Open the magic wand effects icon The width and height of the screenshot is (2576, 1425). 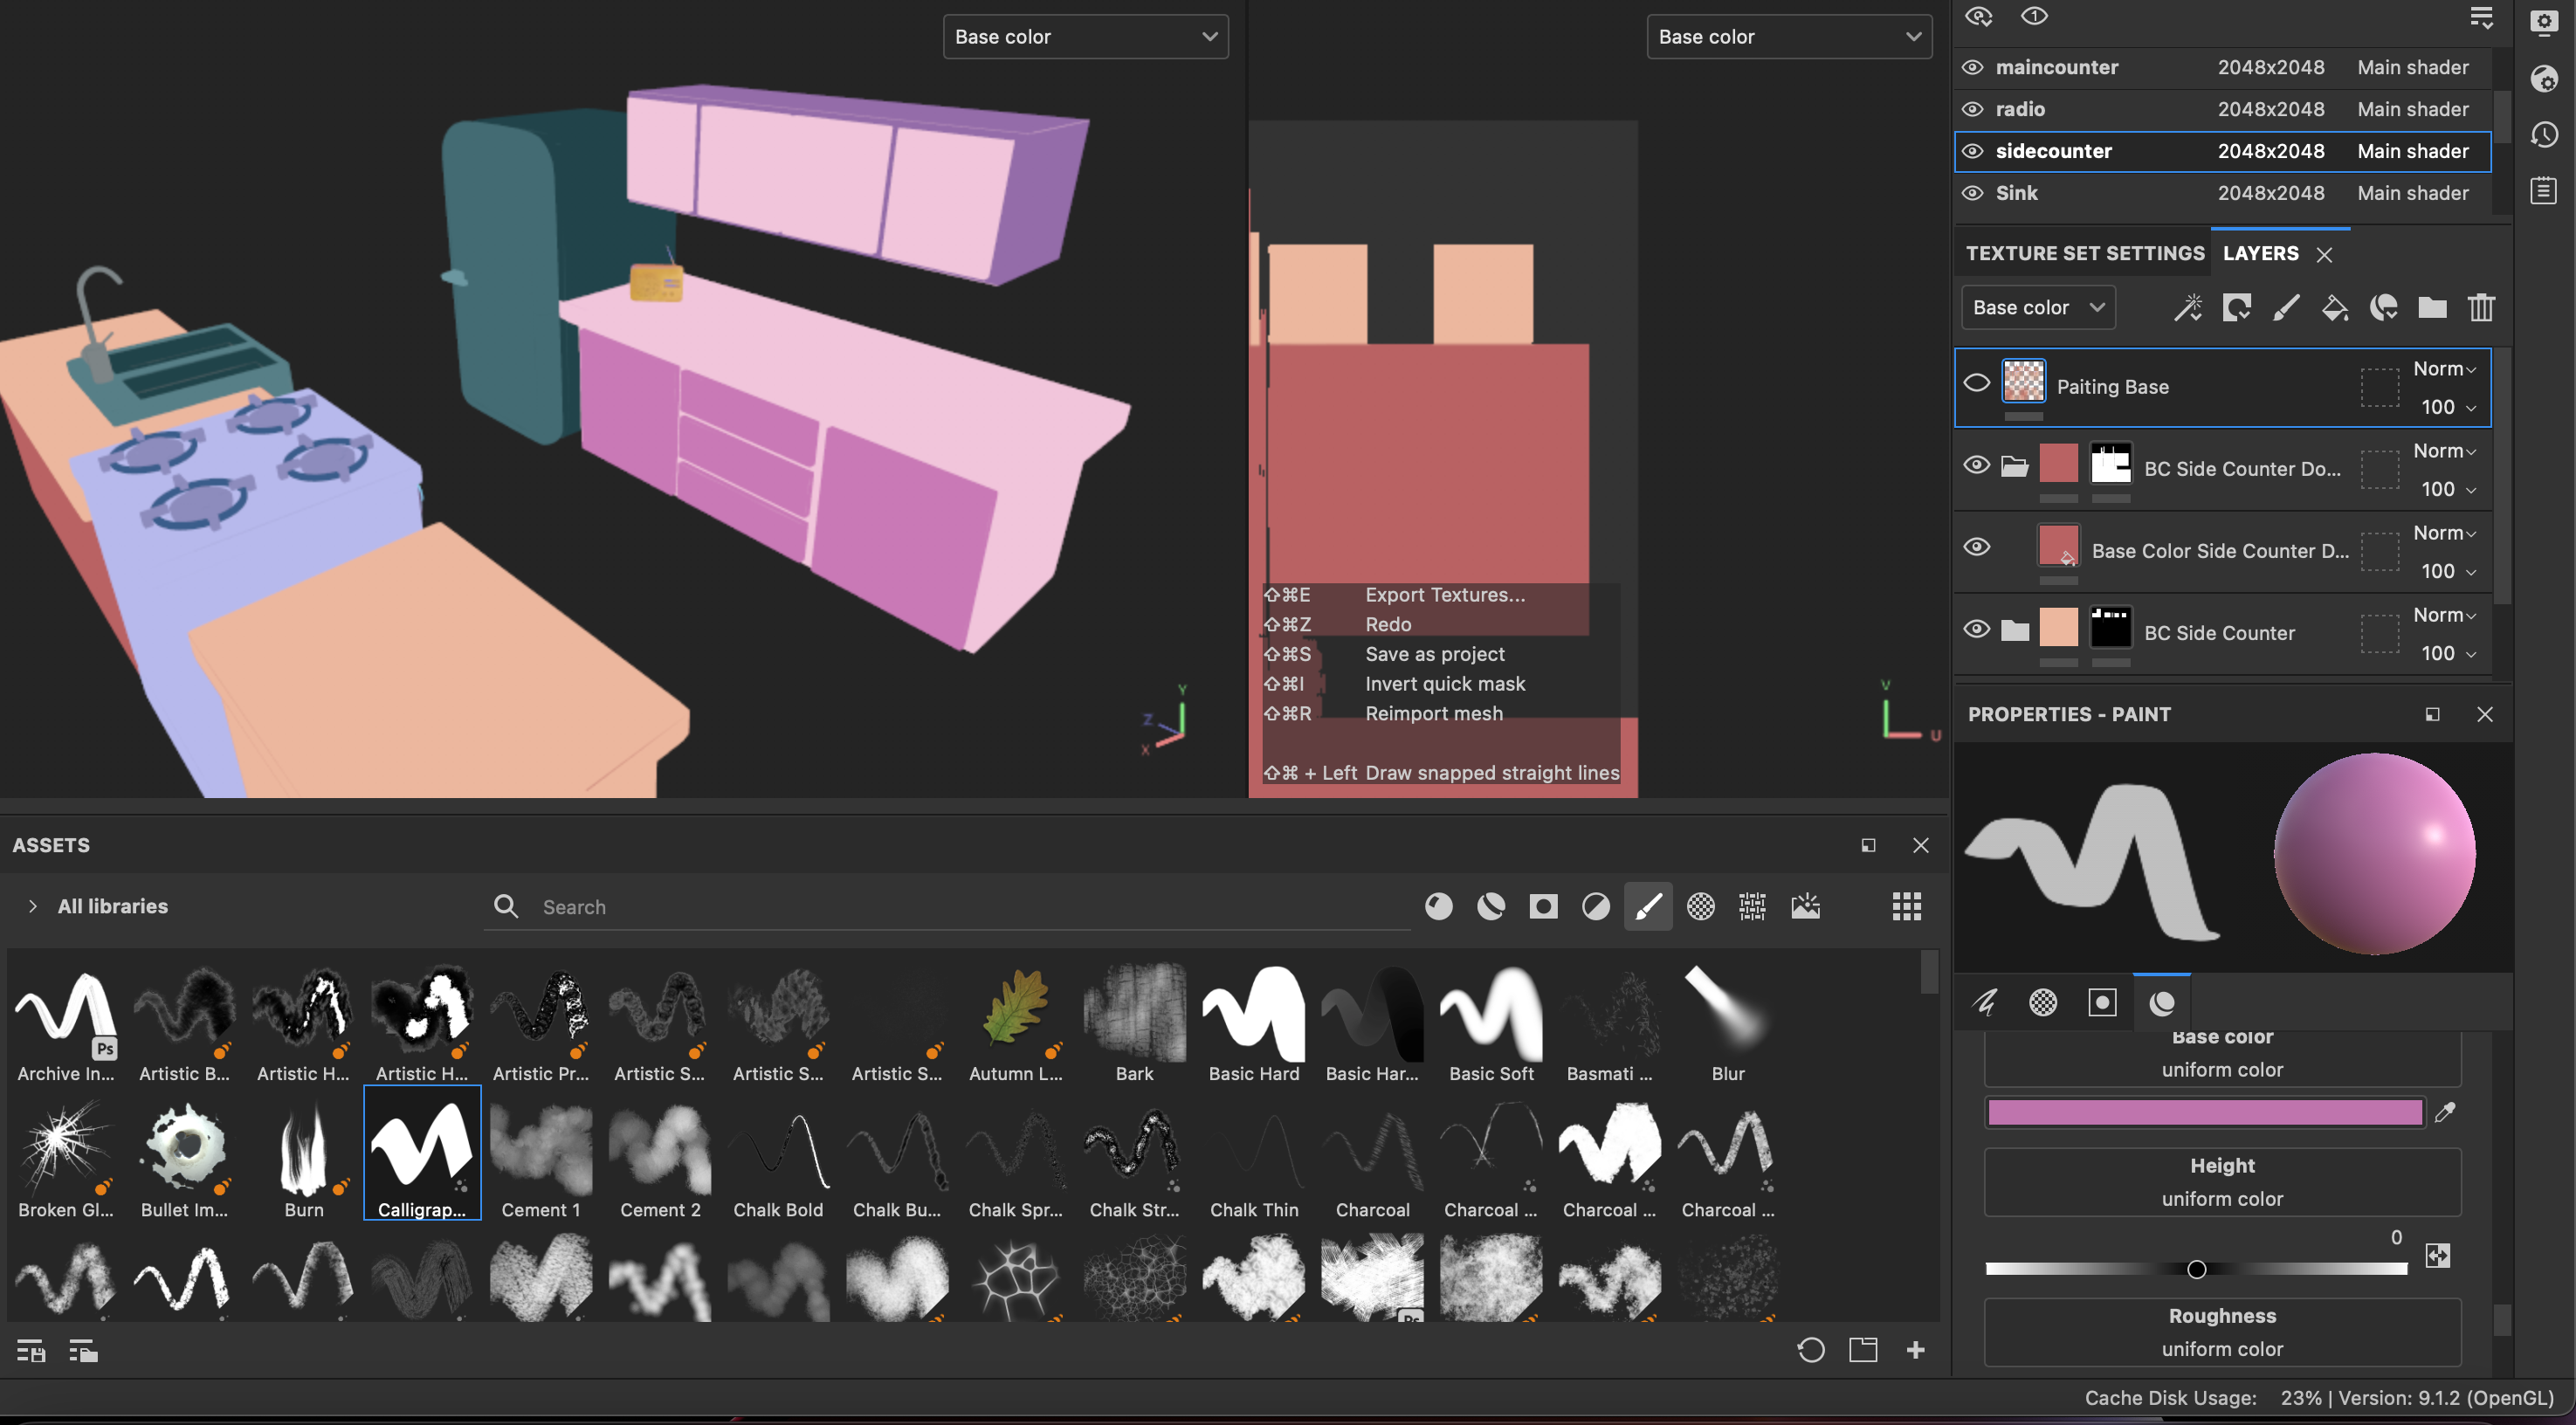2188,308
